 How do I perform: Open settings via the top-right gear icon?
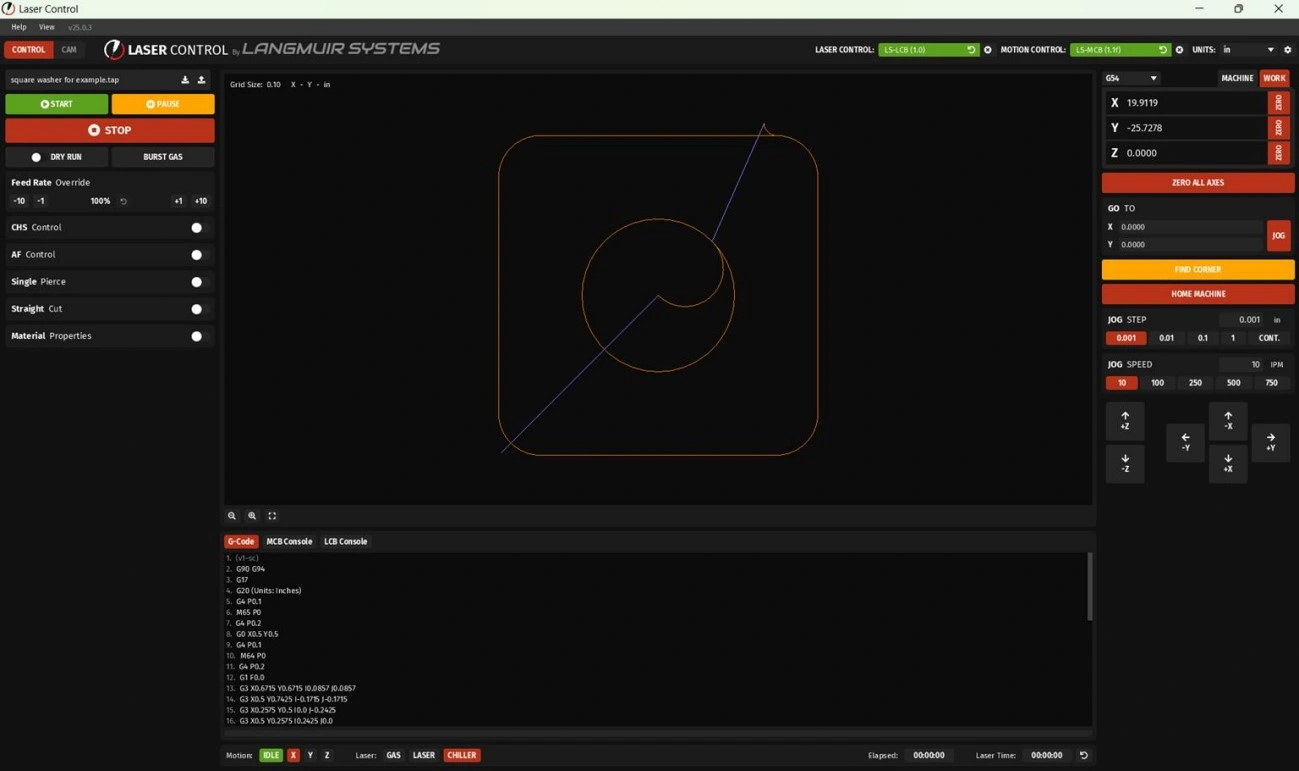click(x=1287, y=50)
